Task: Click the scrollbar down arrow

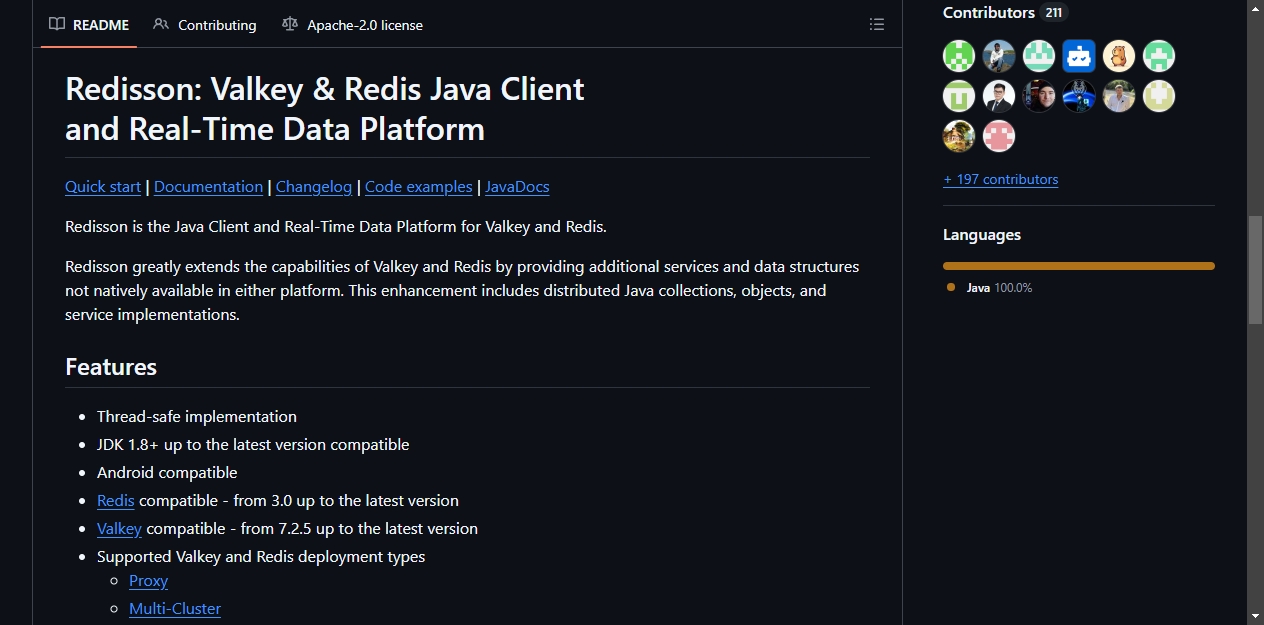Action: pos(1255,615)
